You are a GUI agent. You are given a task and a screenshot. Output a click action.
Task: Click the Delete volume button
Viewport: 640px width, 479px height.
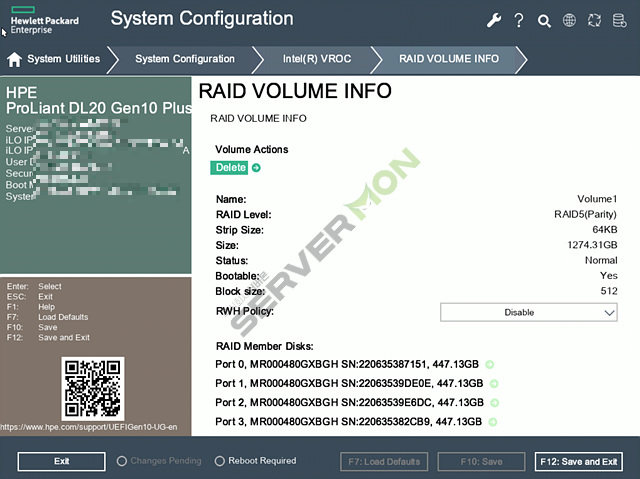[229, 168]
